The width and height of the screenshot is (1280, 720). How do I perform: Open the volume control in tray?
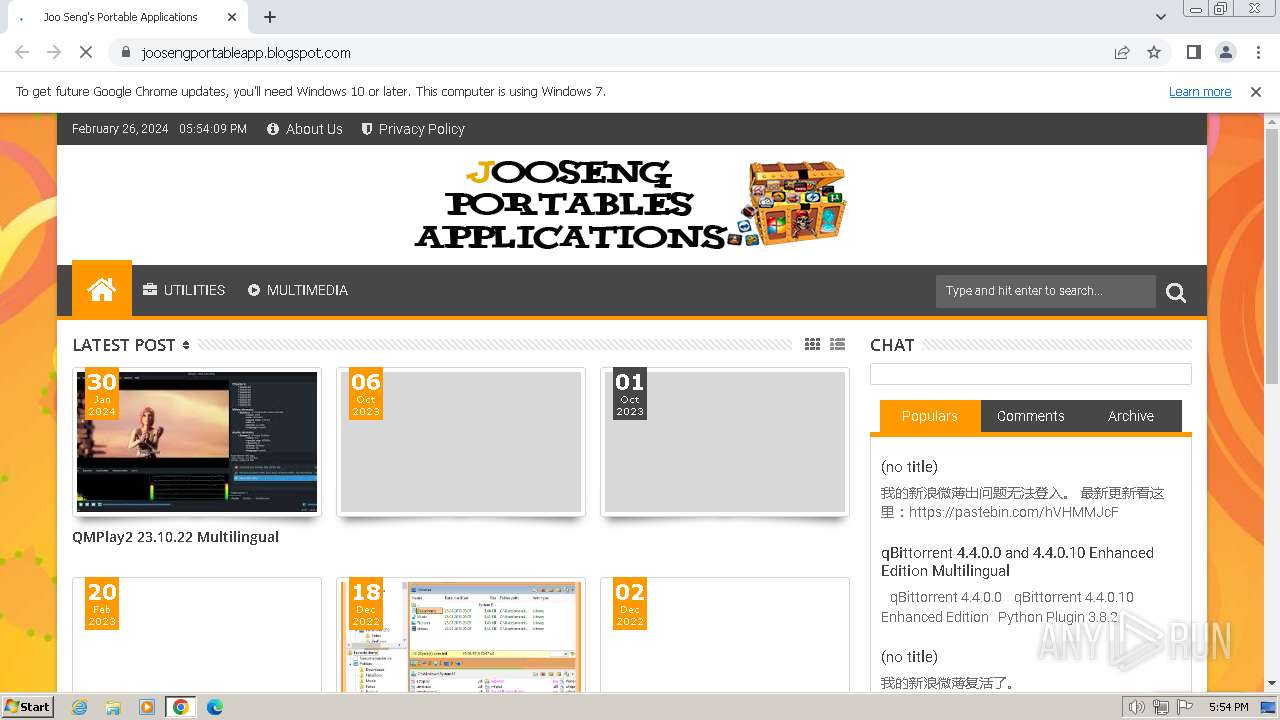pos(1137,707)
